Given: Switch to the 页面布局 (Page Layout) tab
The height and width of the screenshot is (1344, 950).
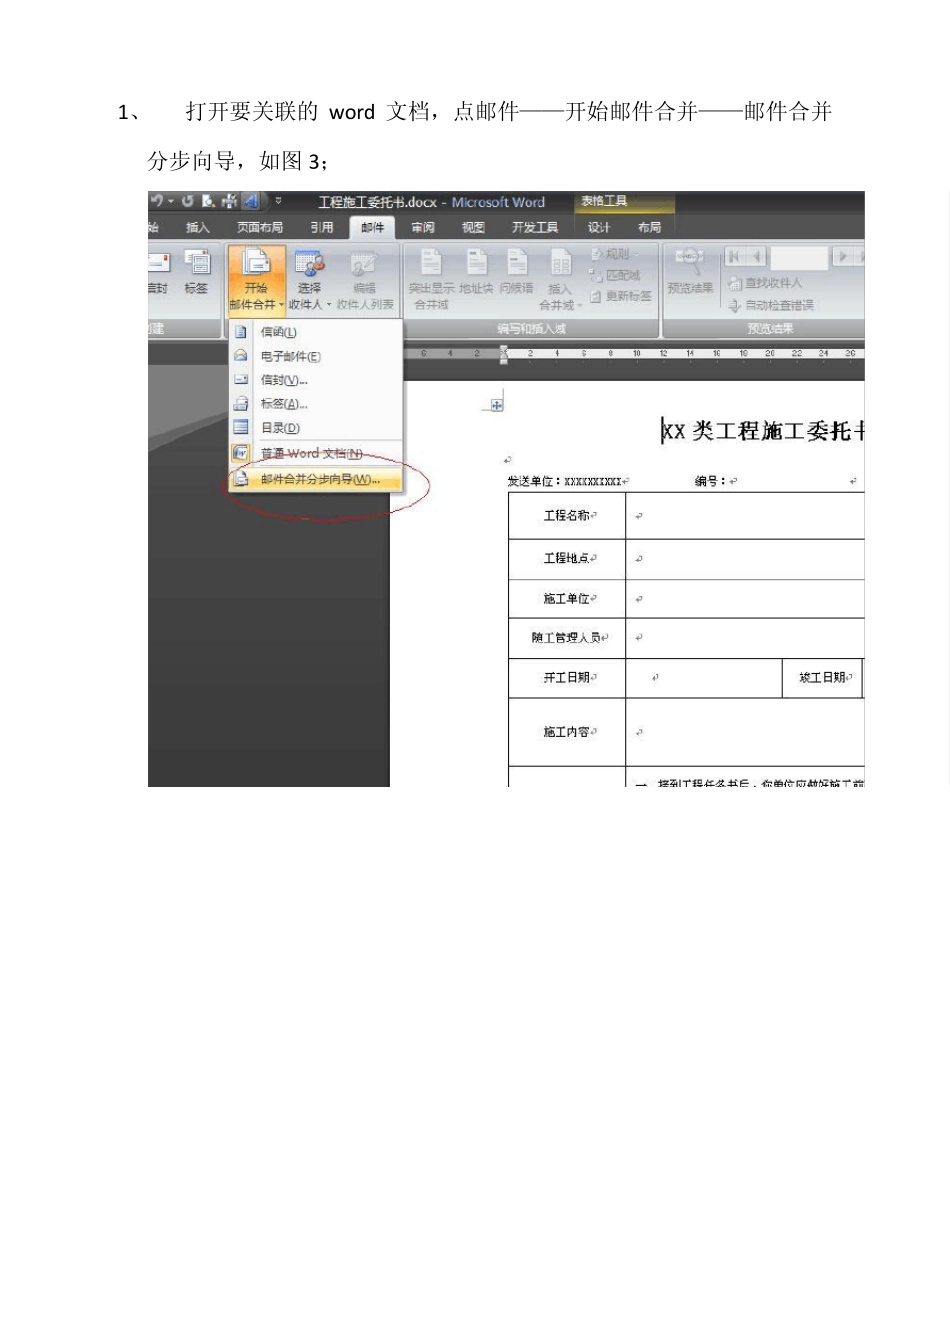Looking at the screenshot, I should point(260,228).
